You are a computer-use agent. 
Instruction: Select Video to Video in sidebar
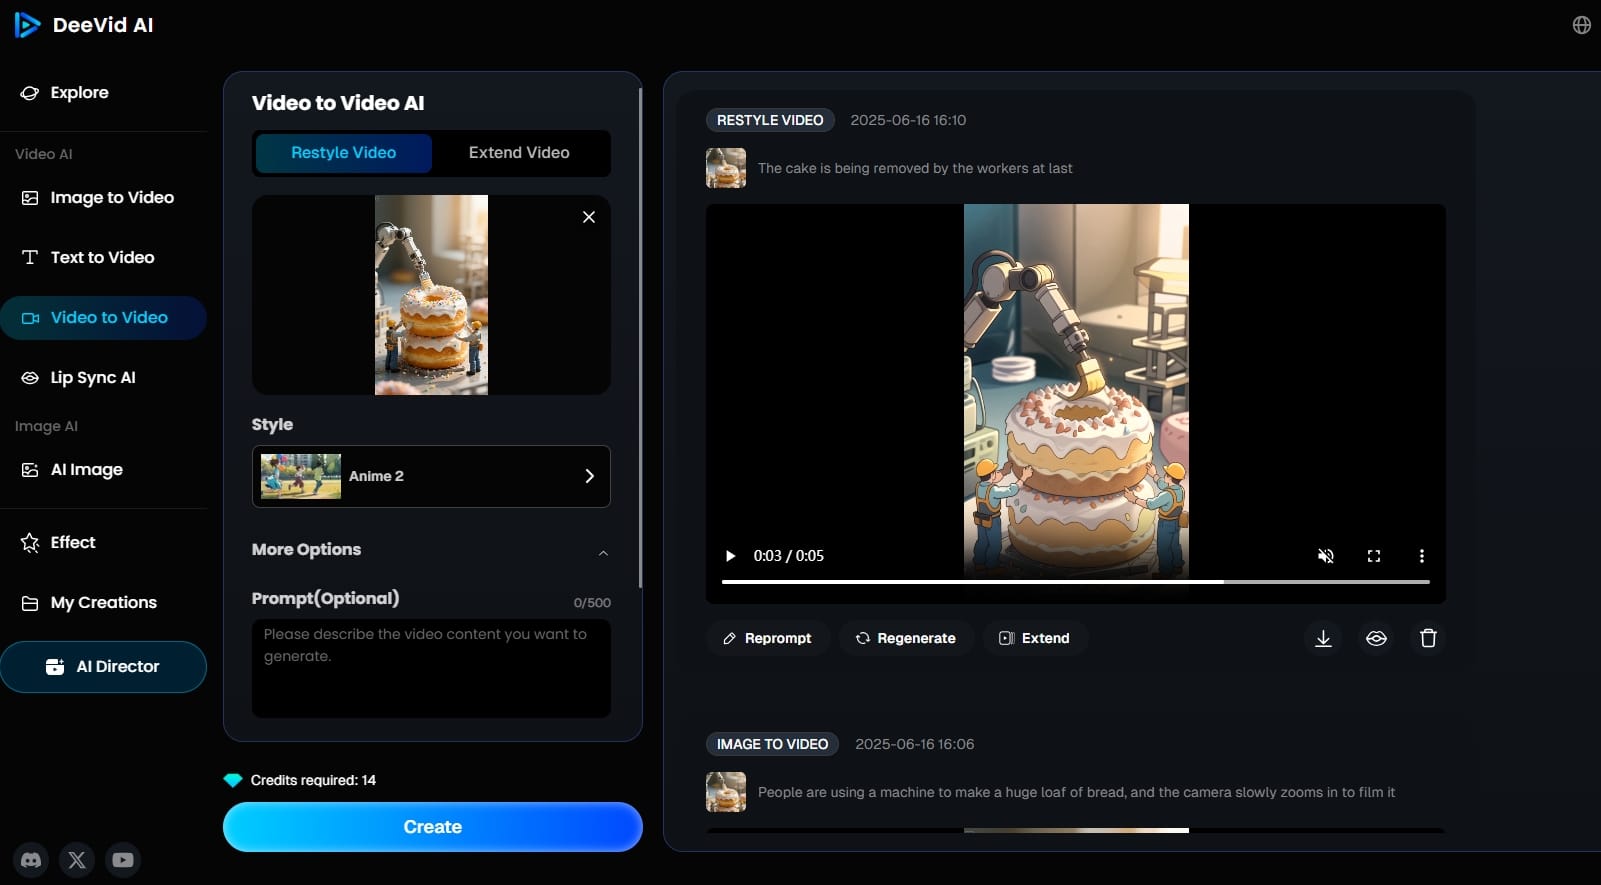point(103,318)
